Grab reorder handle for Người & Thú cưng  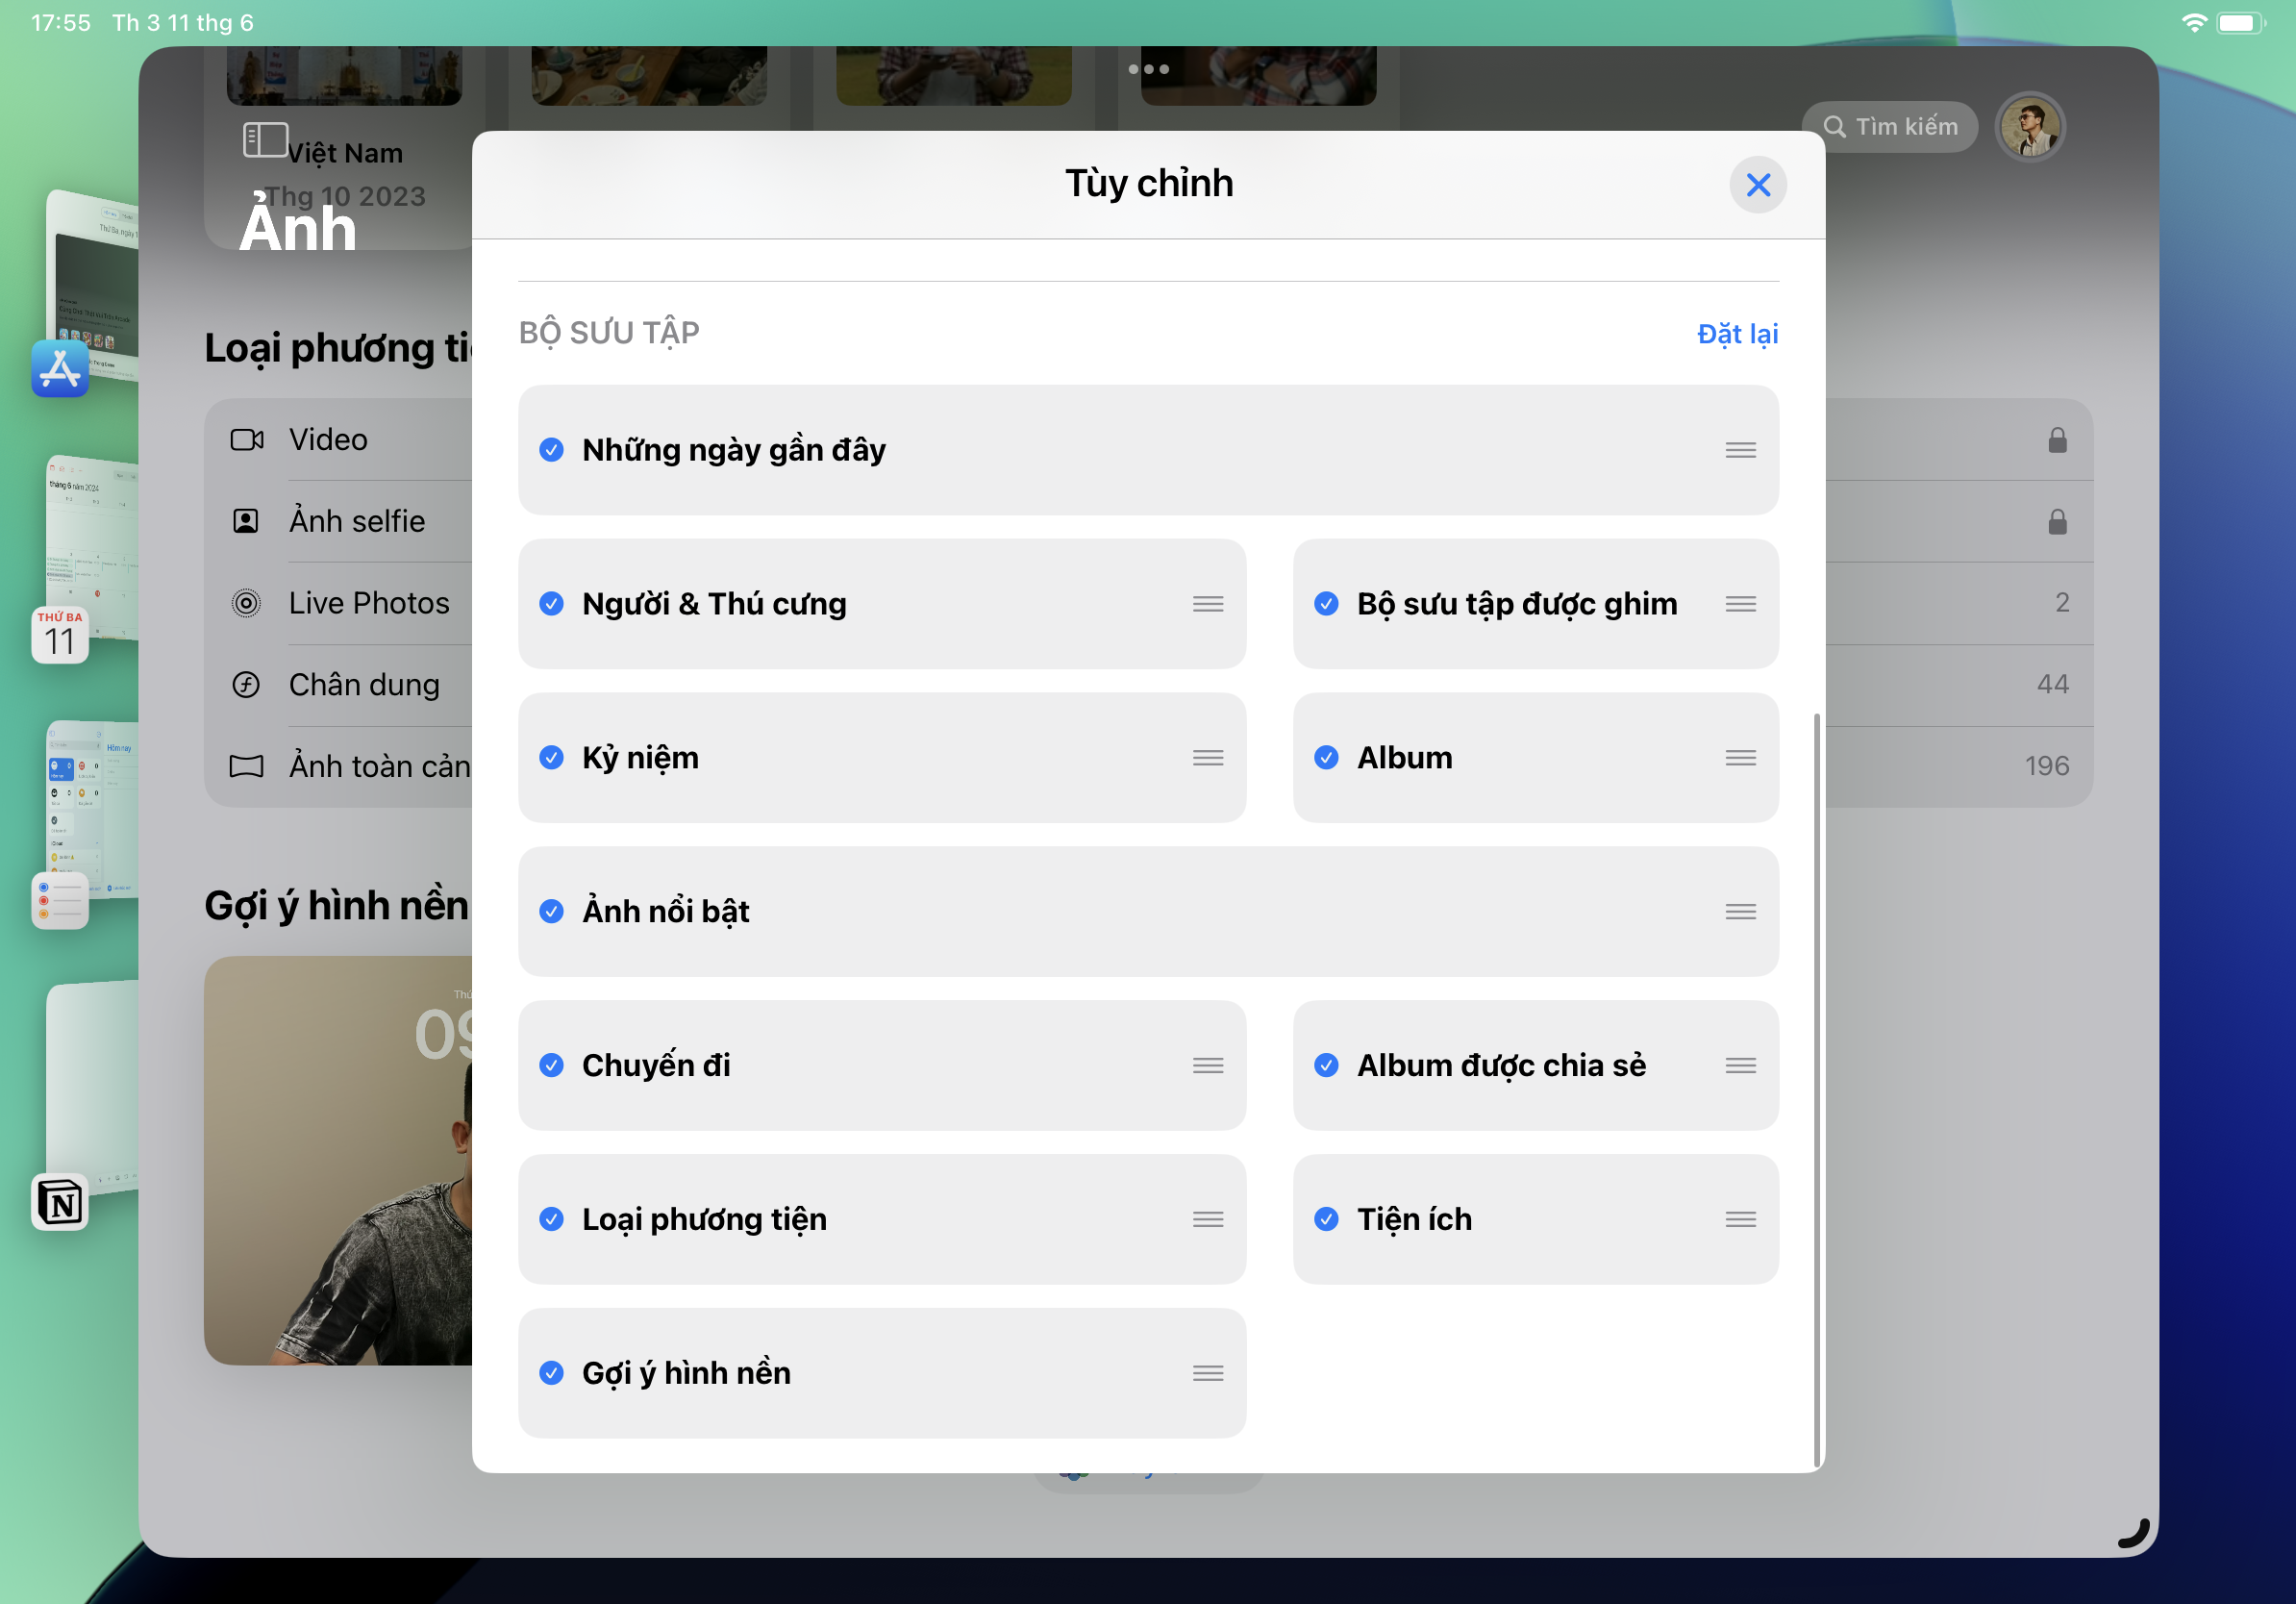[x=1208, y=604]
